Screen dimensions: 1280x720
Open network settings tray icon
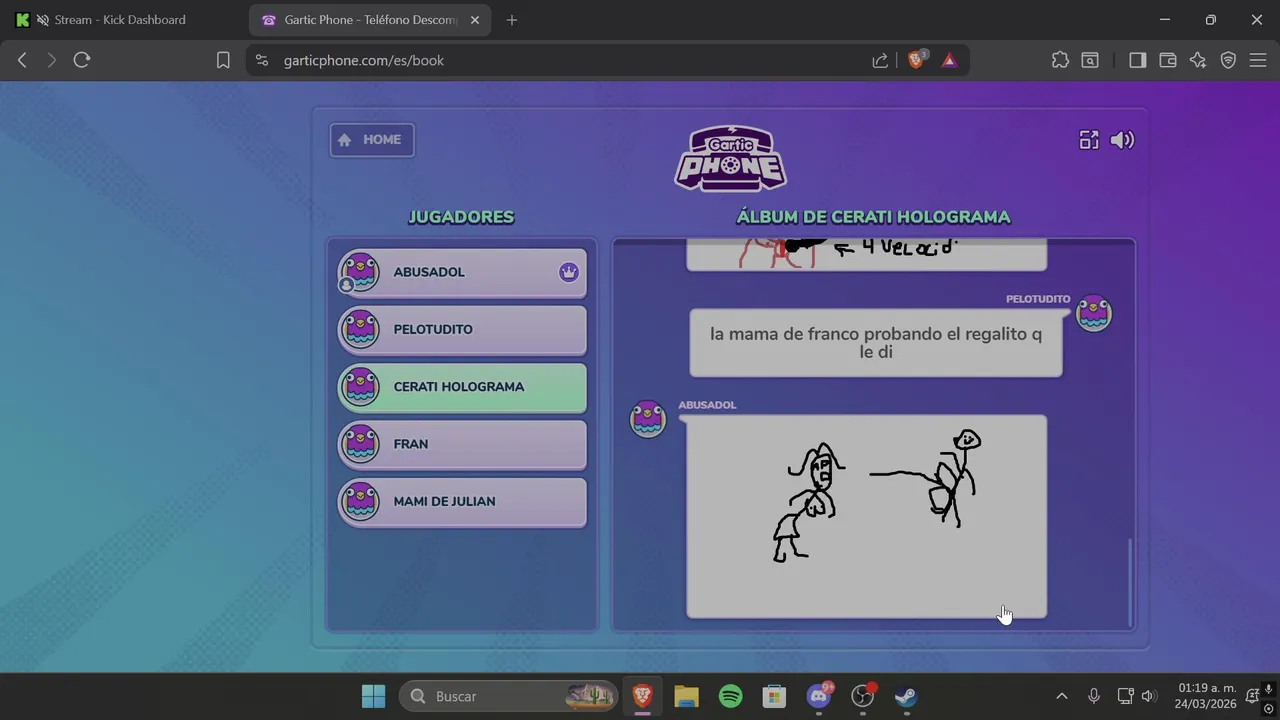1125,696
